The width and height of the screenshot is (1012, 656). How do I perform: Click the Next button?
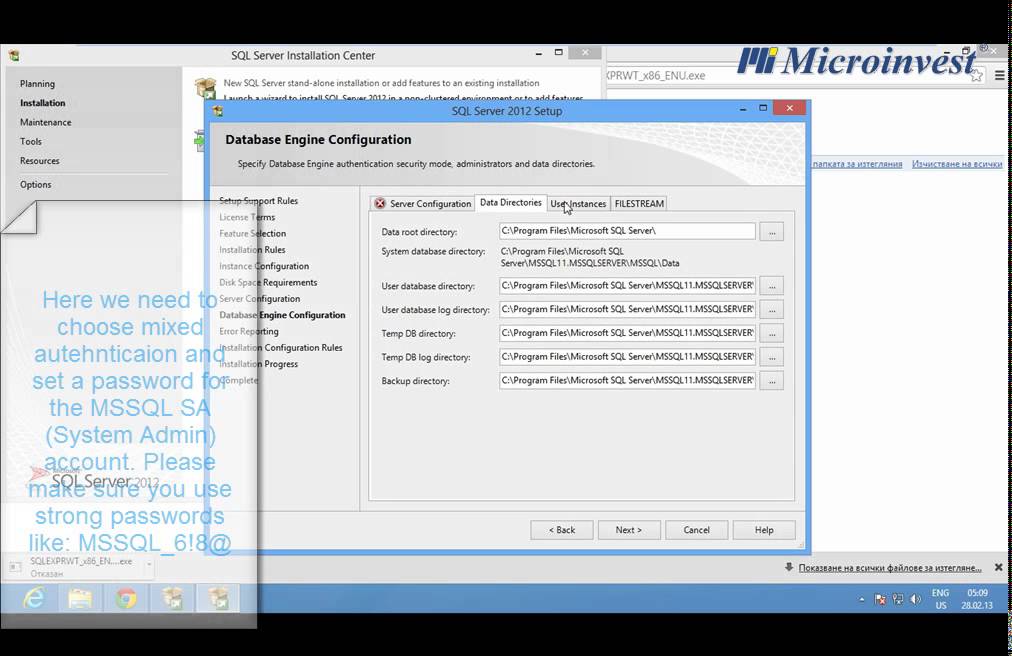pyautogui.click(x=629, y=530)
